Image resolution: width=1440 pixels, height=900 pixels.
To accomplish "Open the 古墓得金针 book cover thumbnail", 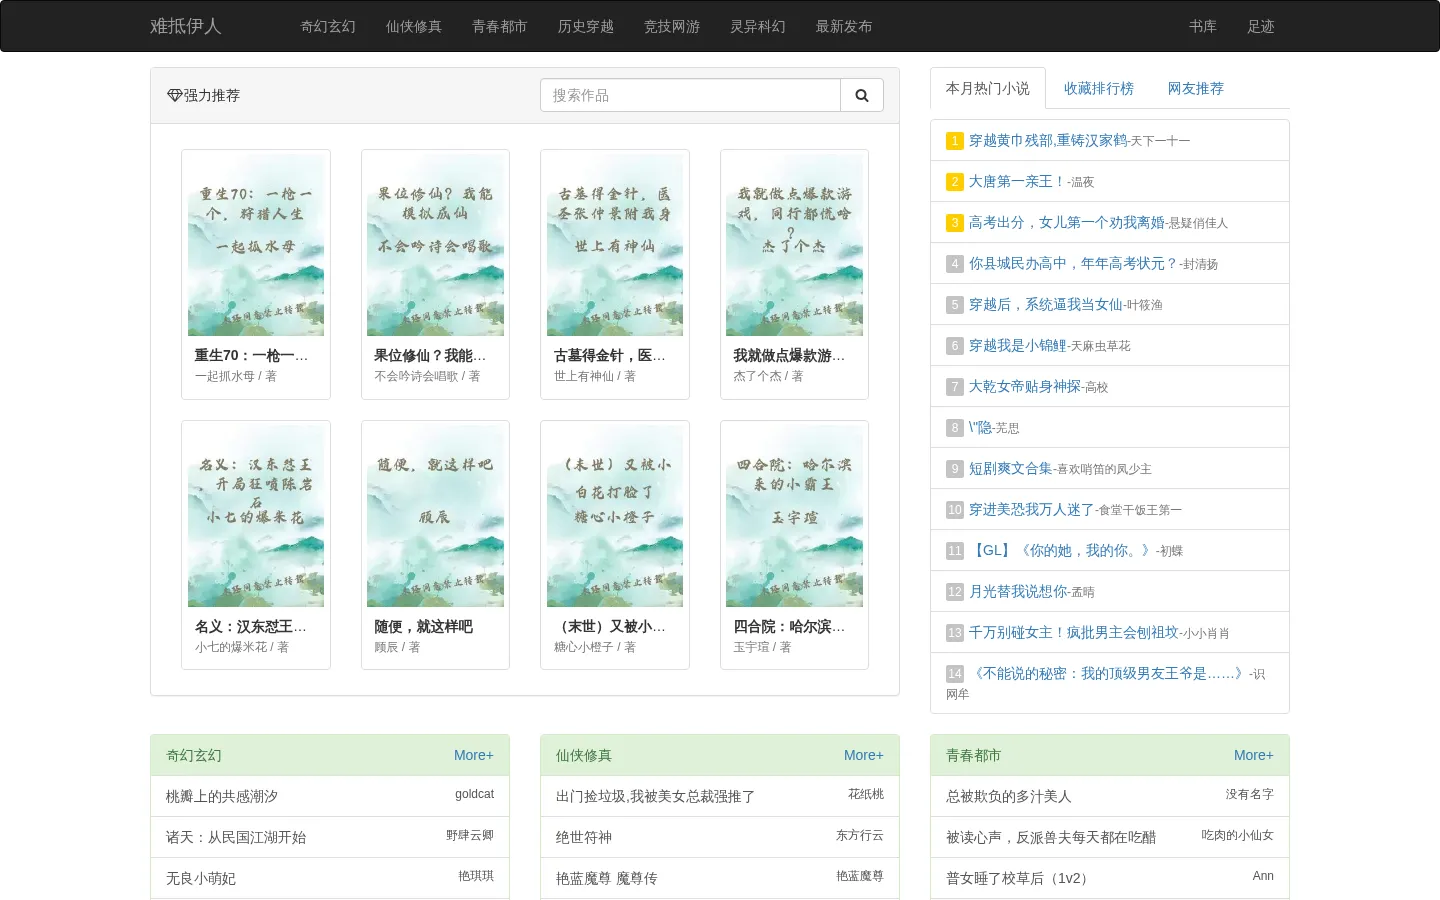I will (615, 246).
